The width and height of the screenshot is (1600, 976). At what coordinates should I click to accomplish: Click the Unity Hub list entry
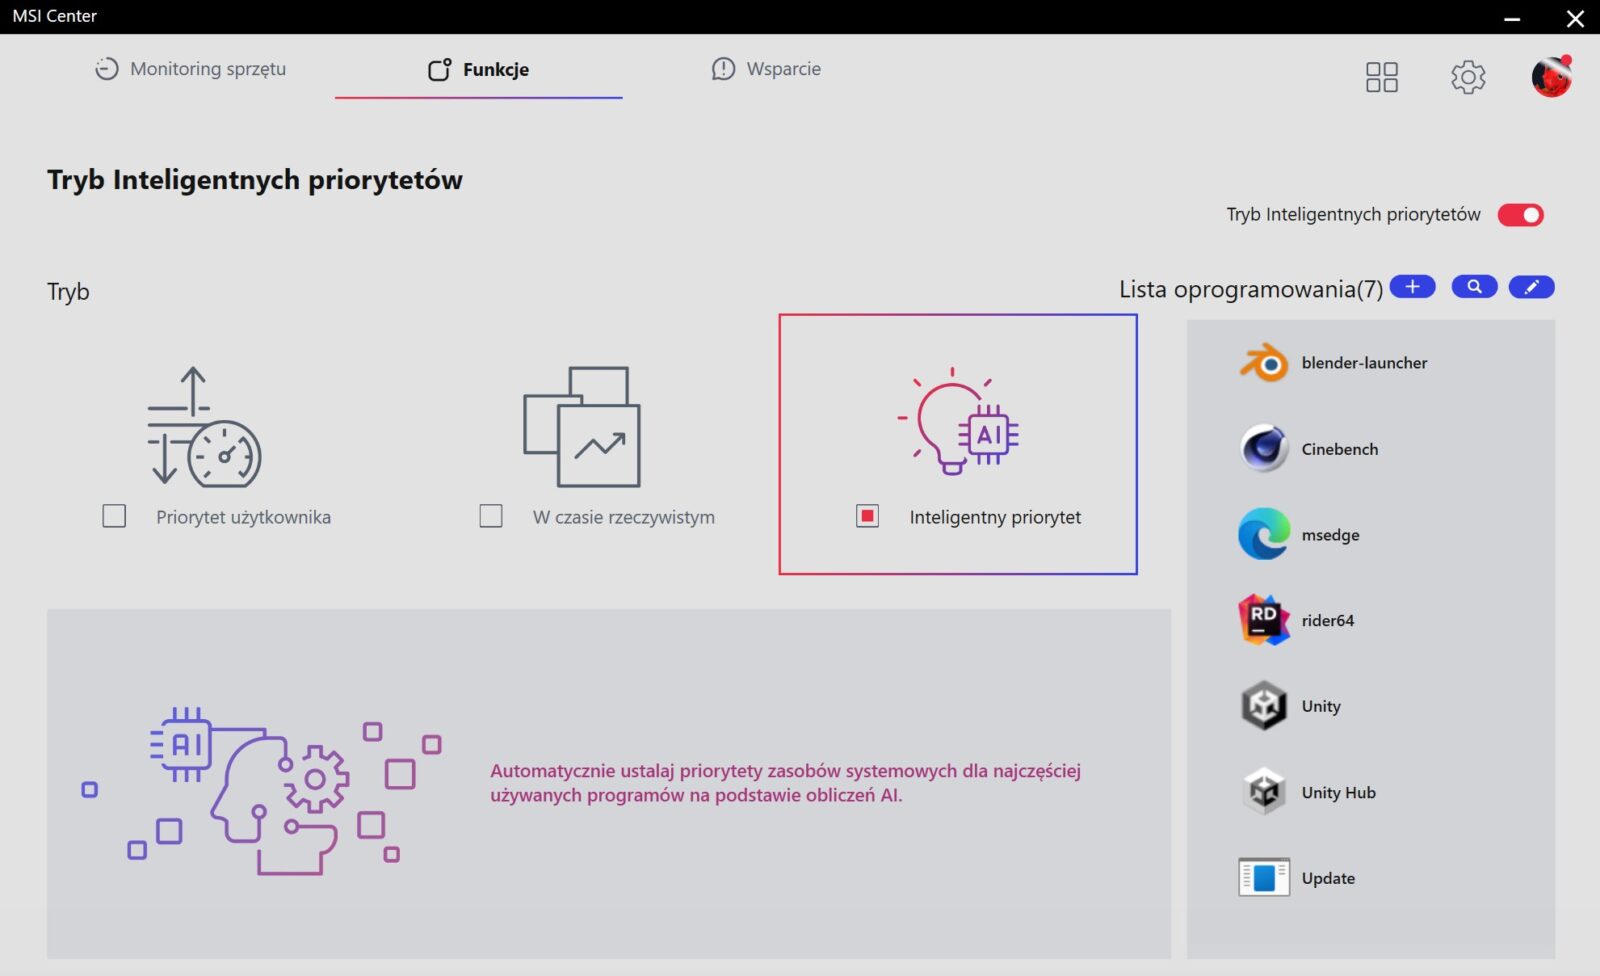coord(1338,792)
